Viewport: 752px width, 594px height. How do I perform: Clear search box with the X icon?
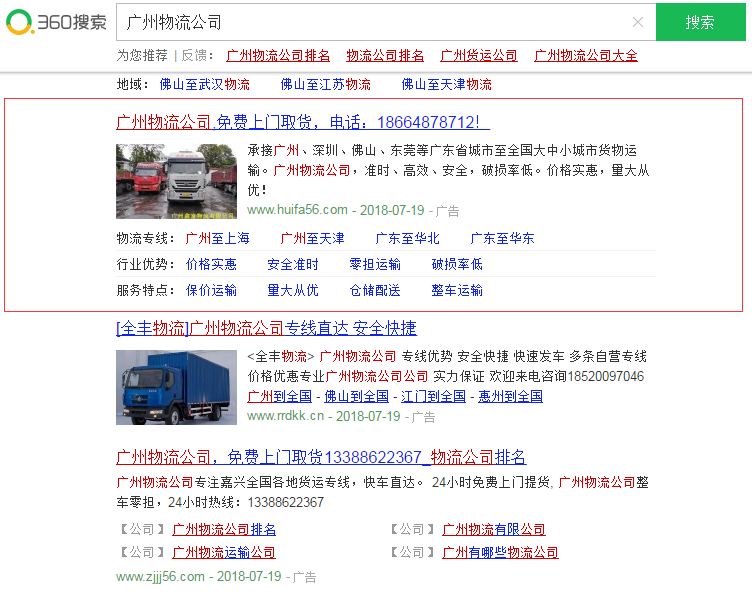638,22
